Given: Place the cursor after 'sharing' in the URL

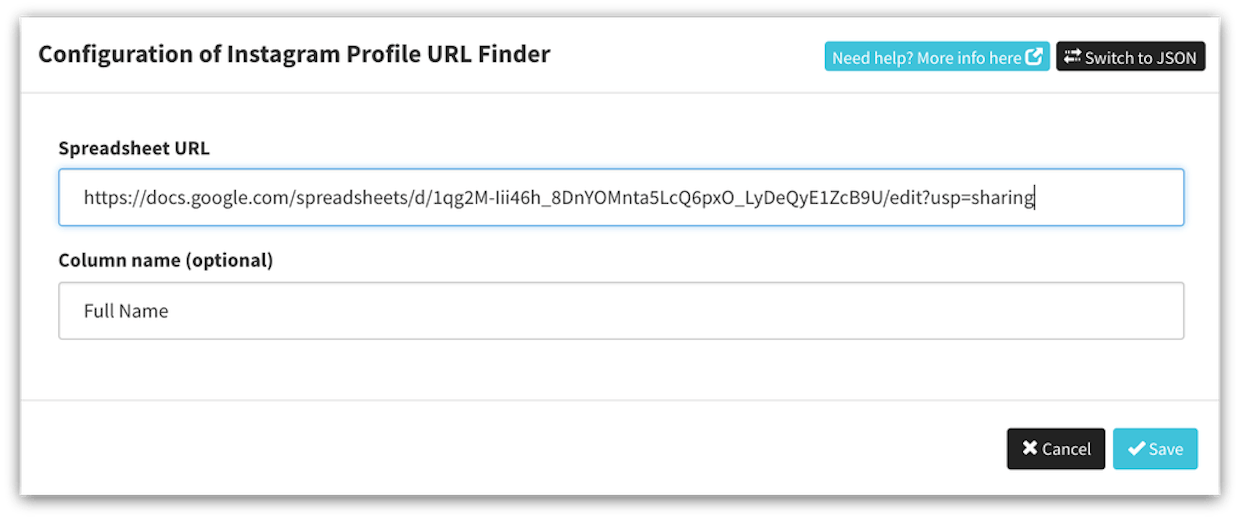Looking at the screenshot, I should click(x=1034, y=198).
